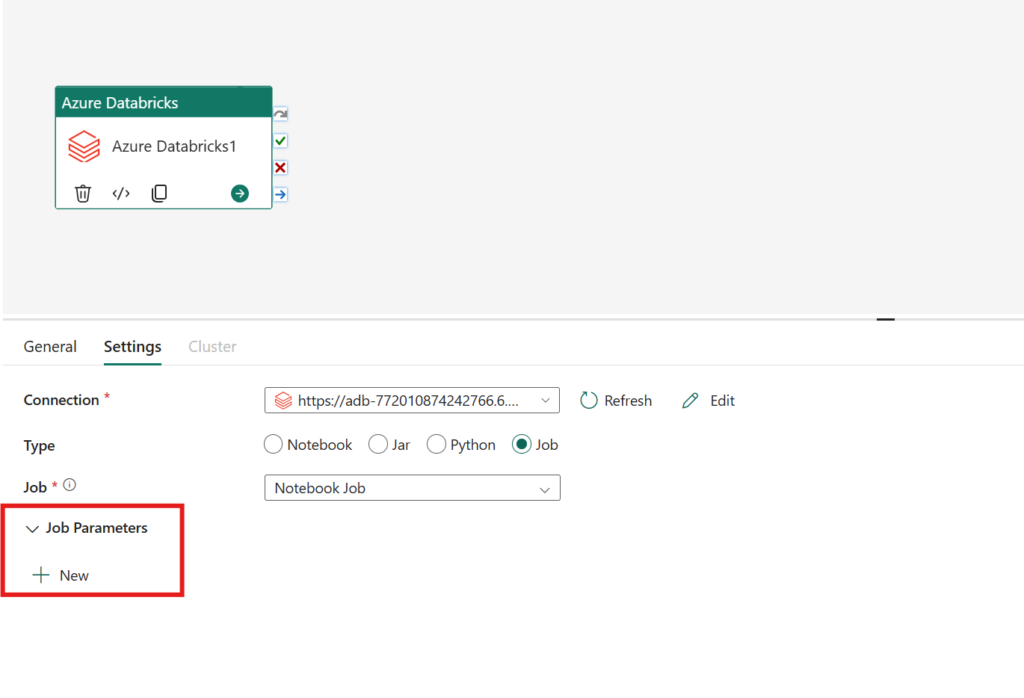The height and width of the screenshot is (698, 1024).
Task: Add a New job parameter
Action: (x=61, y=575)
